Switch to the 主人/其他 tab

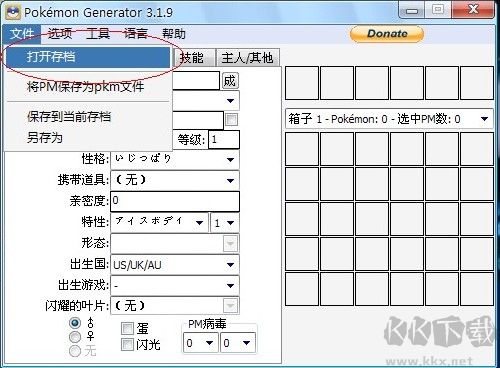(247, 58)
